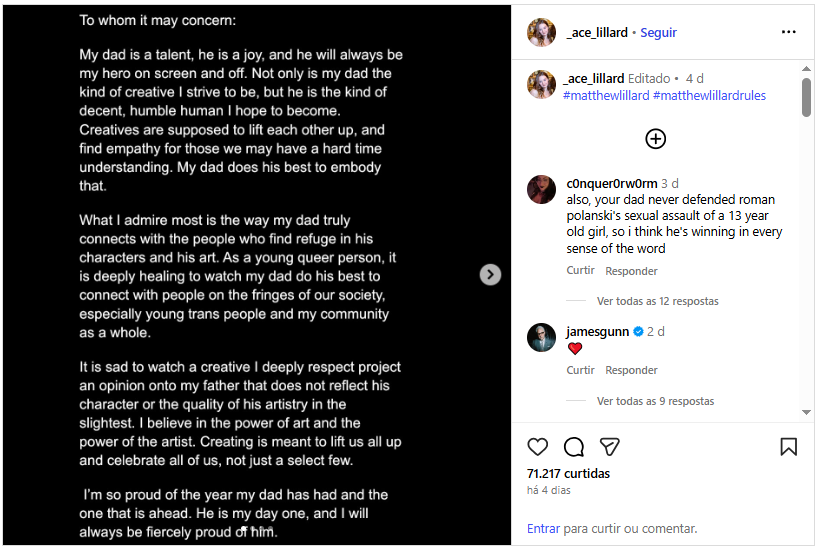The width and height of the screenshot is (820, 550).
Task: Open the three-dot more options menu
Action: [x=788, y=32]
